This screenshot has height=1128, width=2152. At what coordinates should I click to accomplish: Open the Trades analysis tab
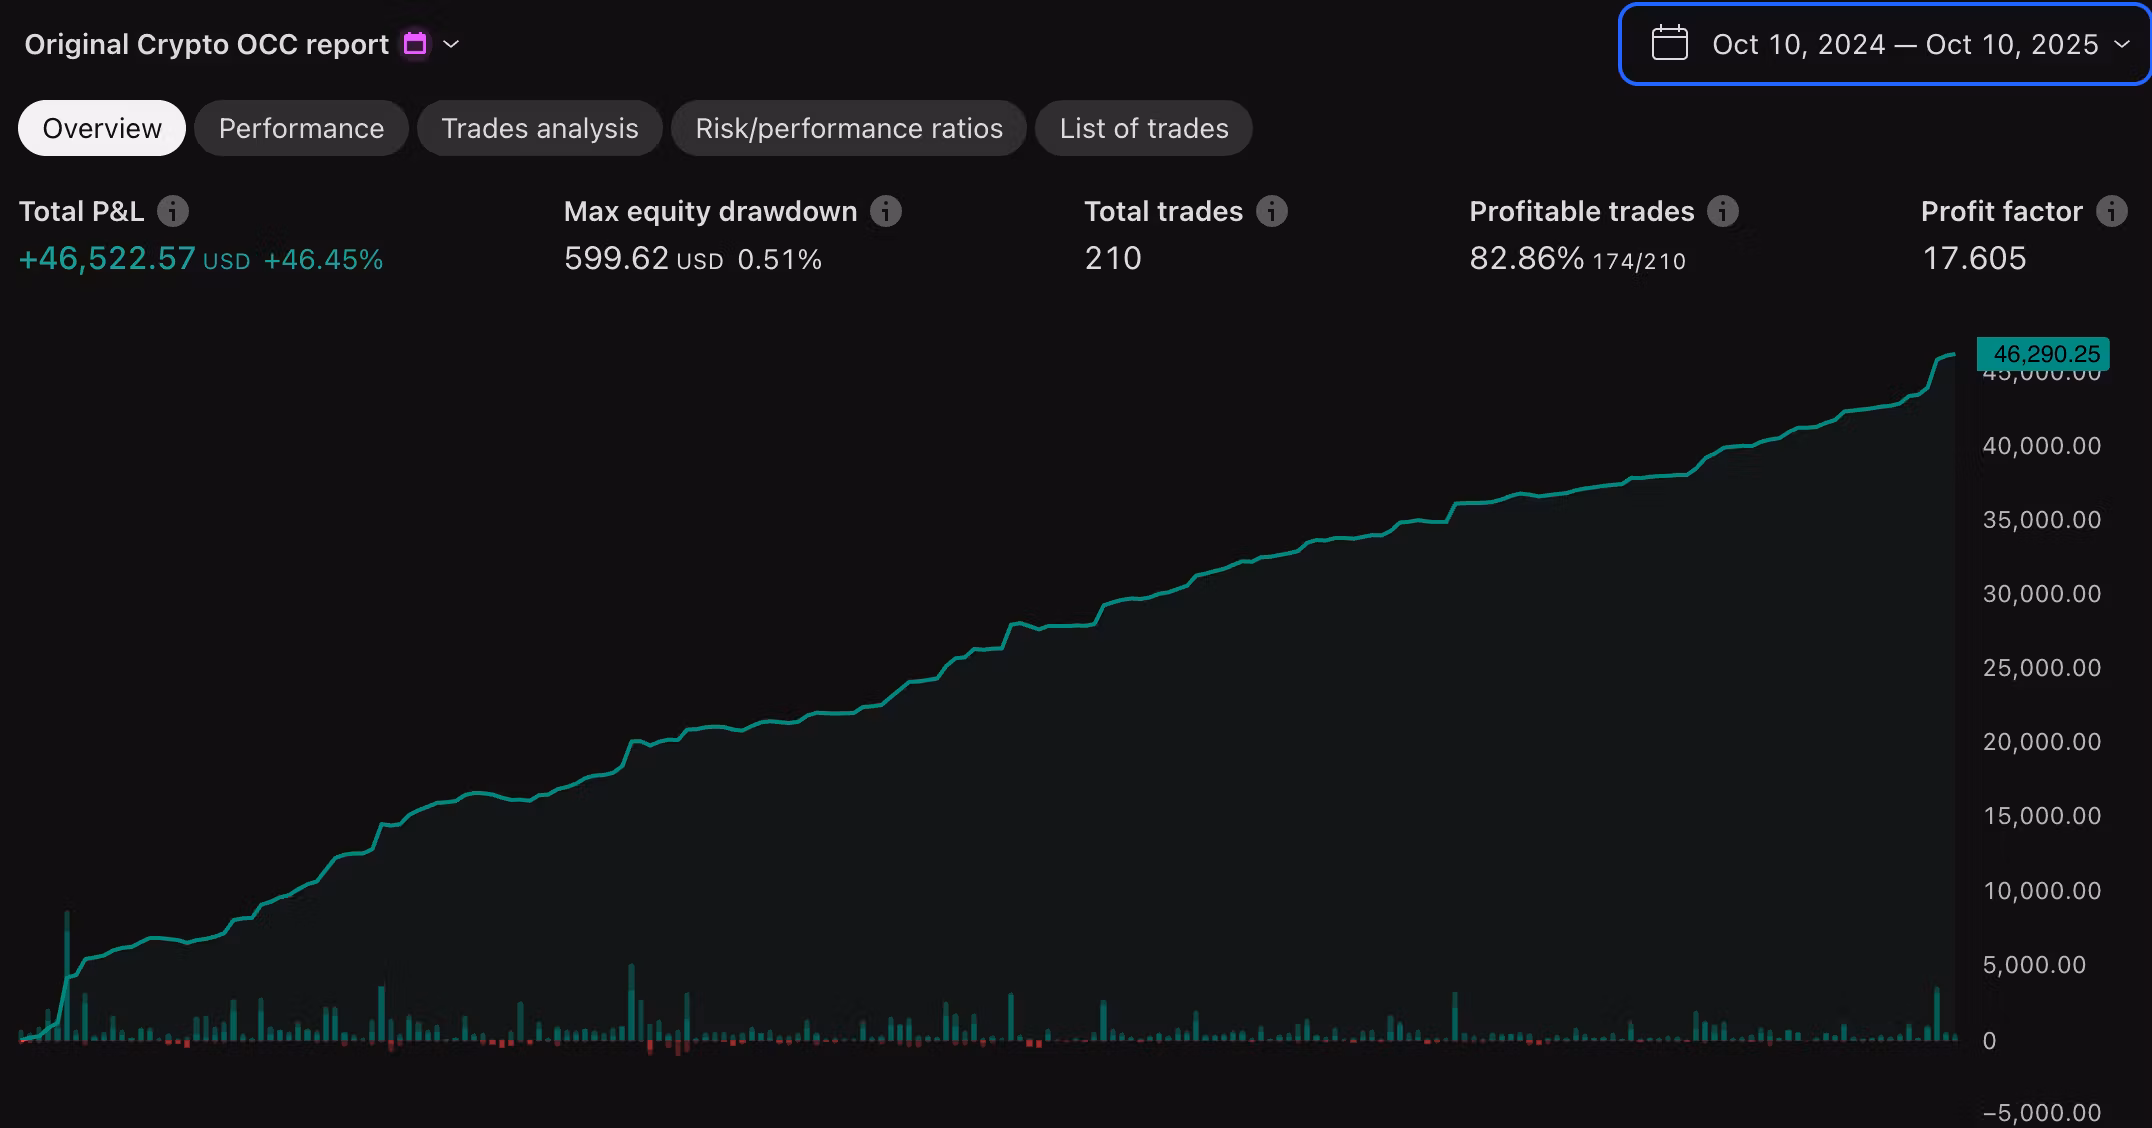point(539,128)
